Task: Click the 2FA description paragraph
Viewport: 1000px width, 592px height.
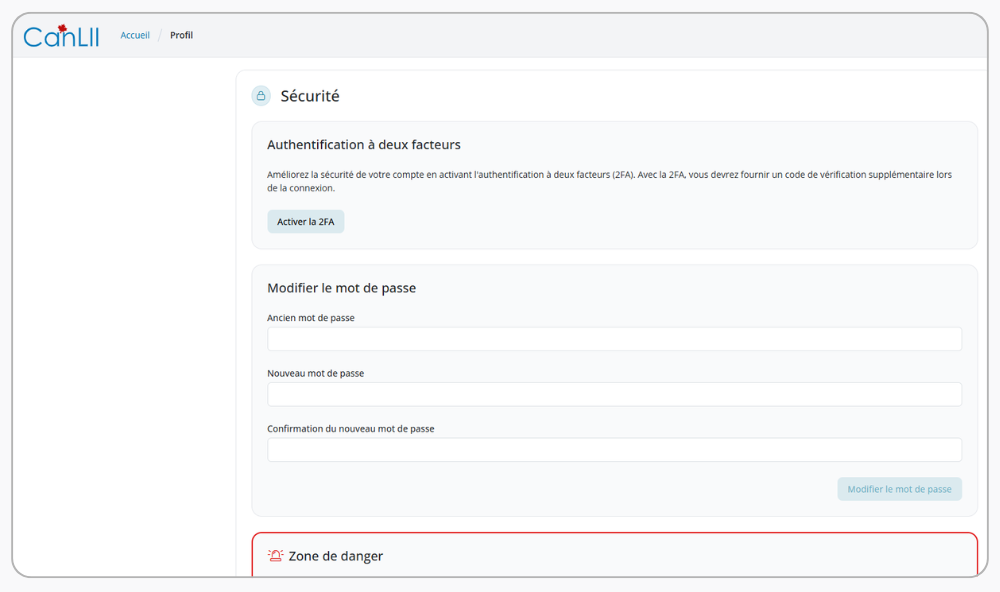Action: [609, 181]
